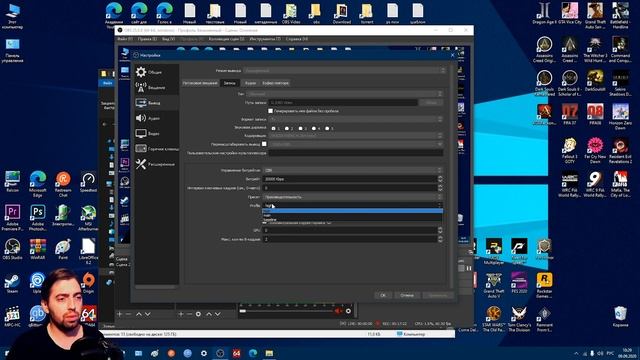The height and width of the screenshot is (360, 640).
Task: Open the Корзина (Recycle Bin) icon
Action: [x=620, y=316]
